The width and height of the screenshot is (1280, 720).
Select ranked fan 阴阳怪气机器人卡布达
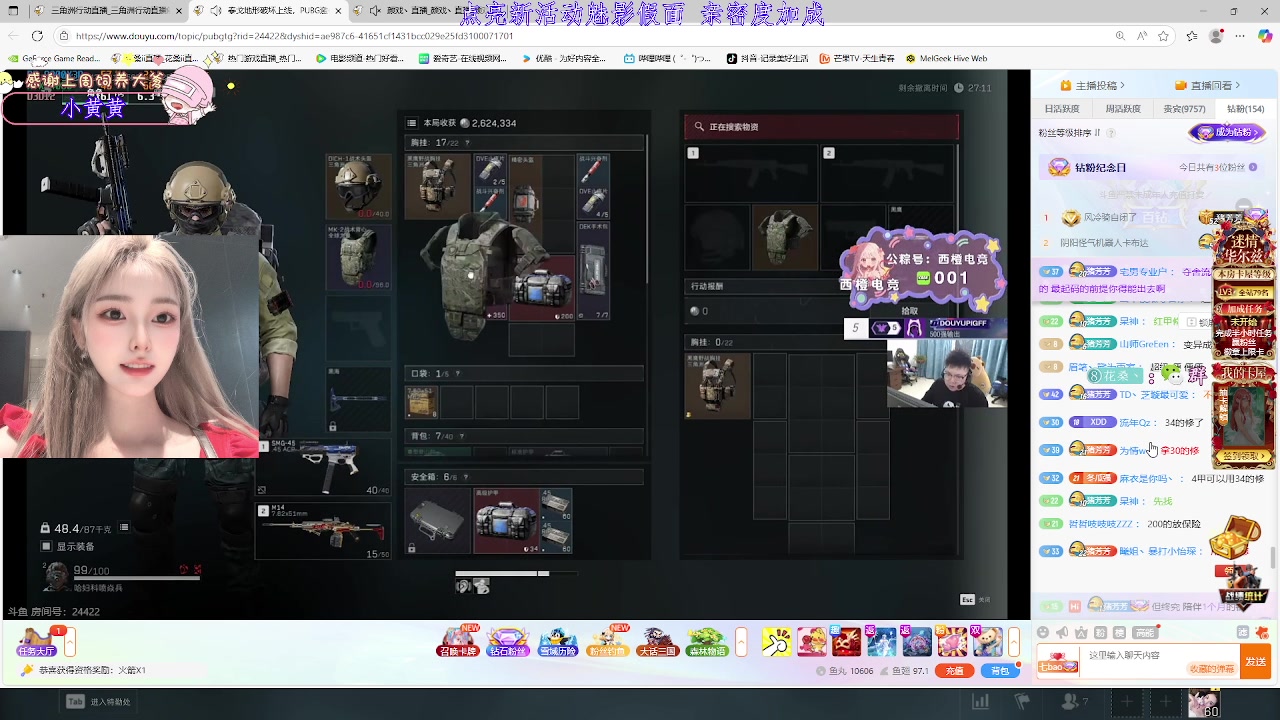click(x=1103, y=243)
